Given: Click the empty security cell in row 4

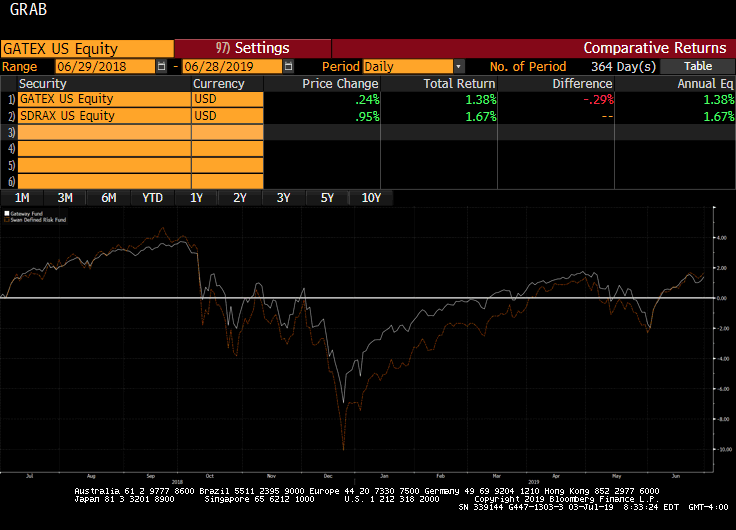Looking at the screenshot, I should tap(104, 149).
